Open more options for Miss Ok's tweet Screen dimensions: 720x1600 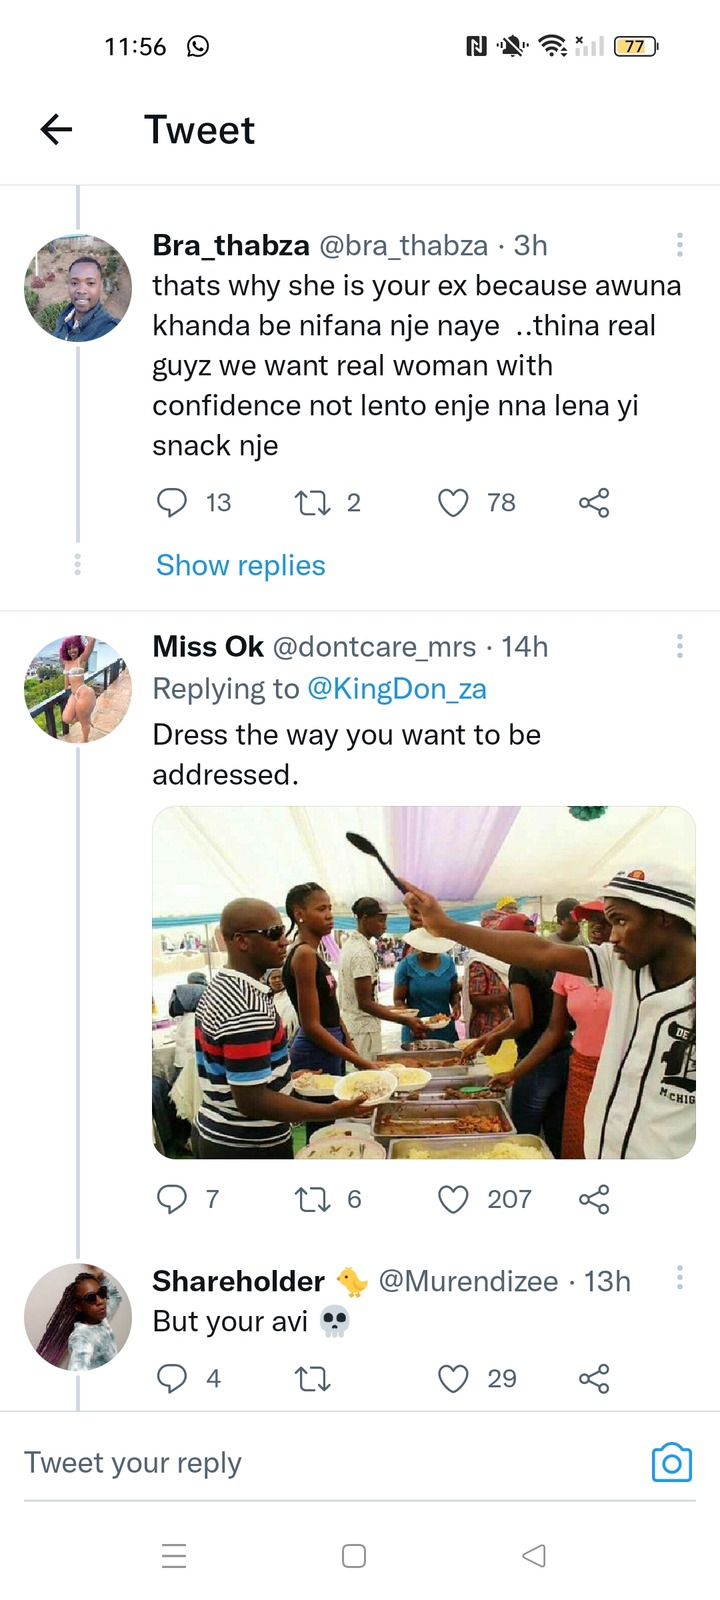pyautogui.click(x=680, y=646)
